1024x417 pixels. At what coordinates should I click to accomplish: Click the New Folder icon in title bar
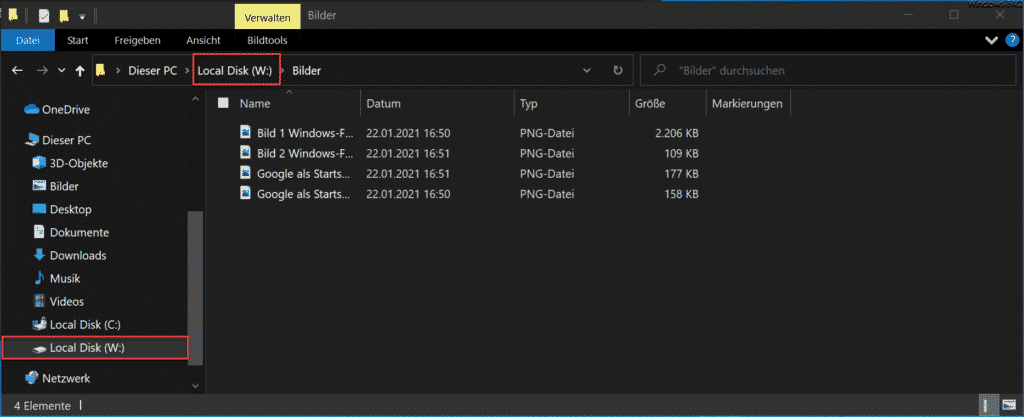click(63, 14)
